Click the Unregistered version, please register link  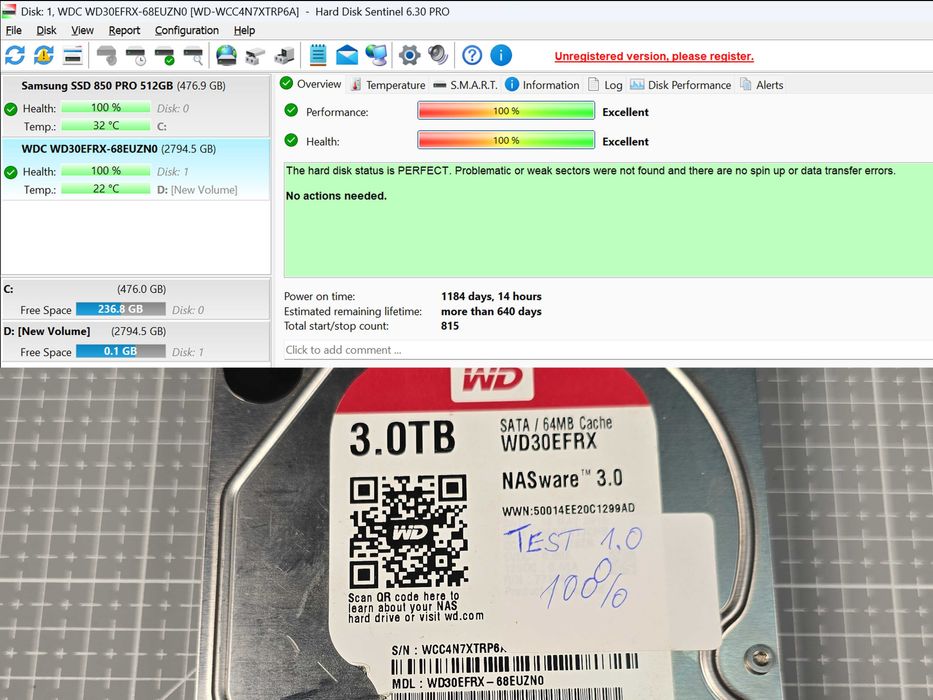[x=654, y=56]
